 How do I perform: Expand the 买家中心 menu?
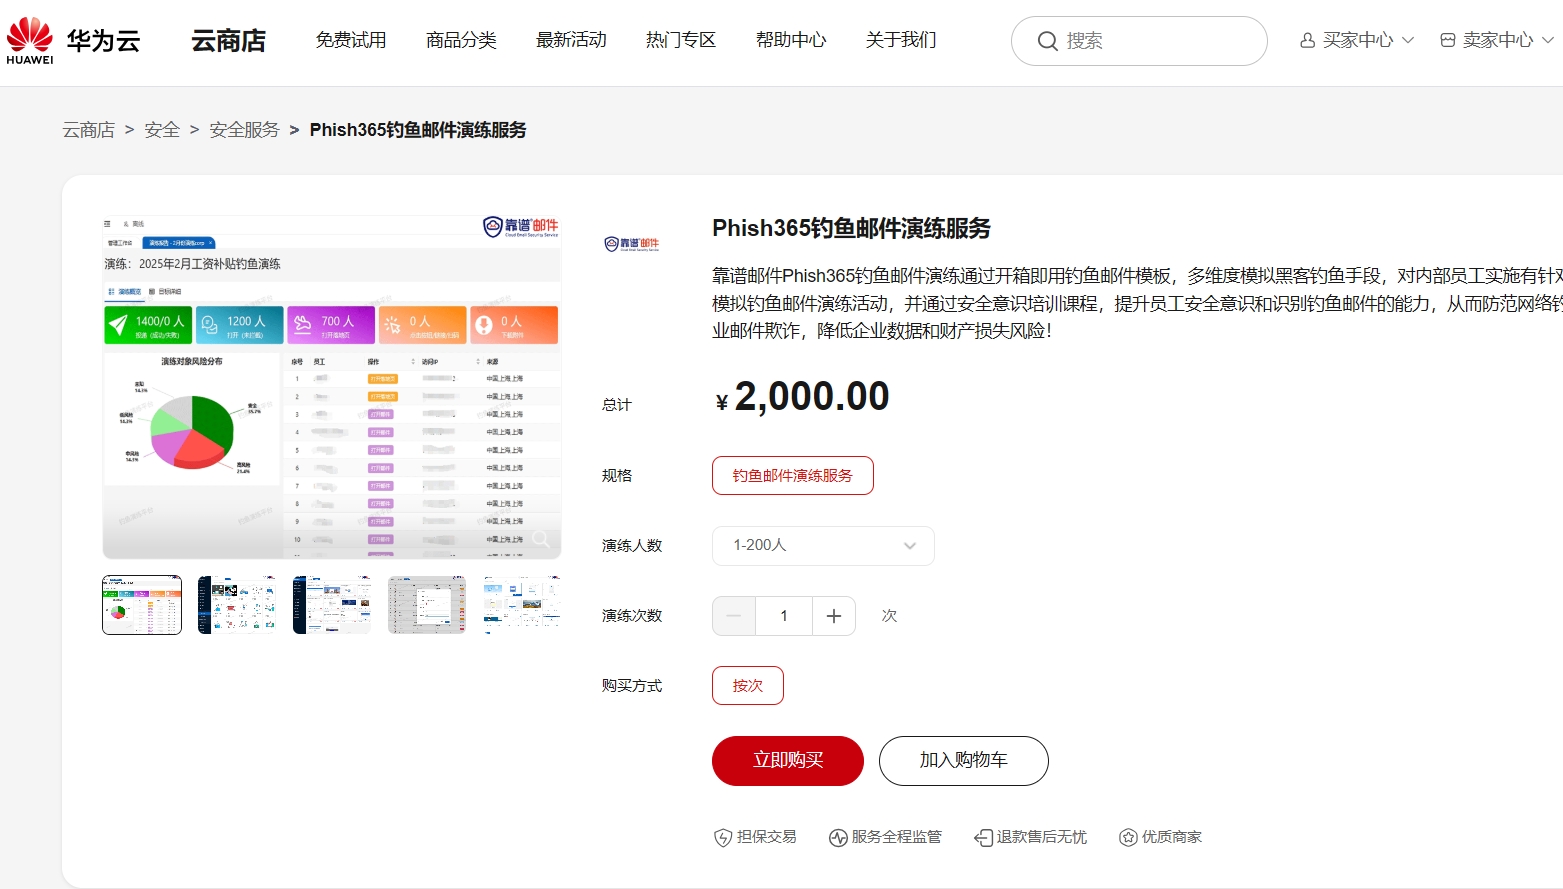(x=1357, y=40)
